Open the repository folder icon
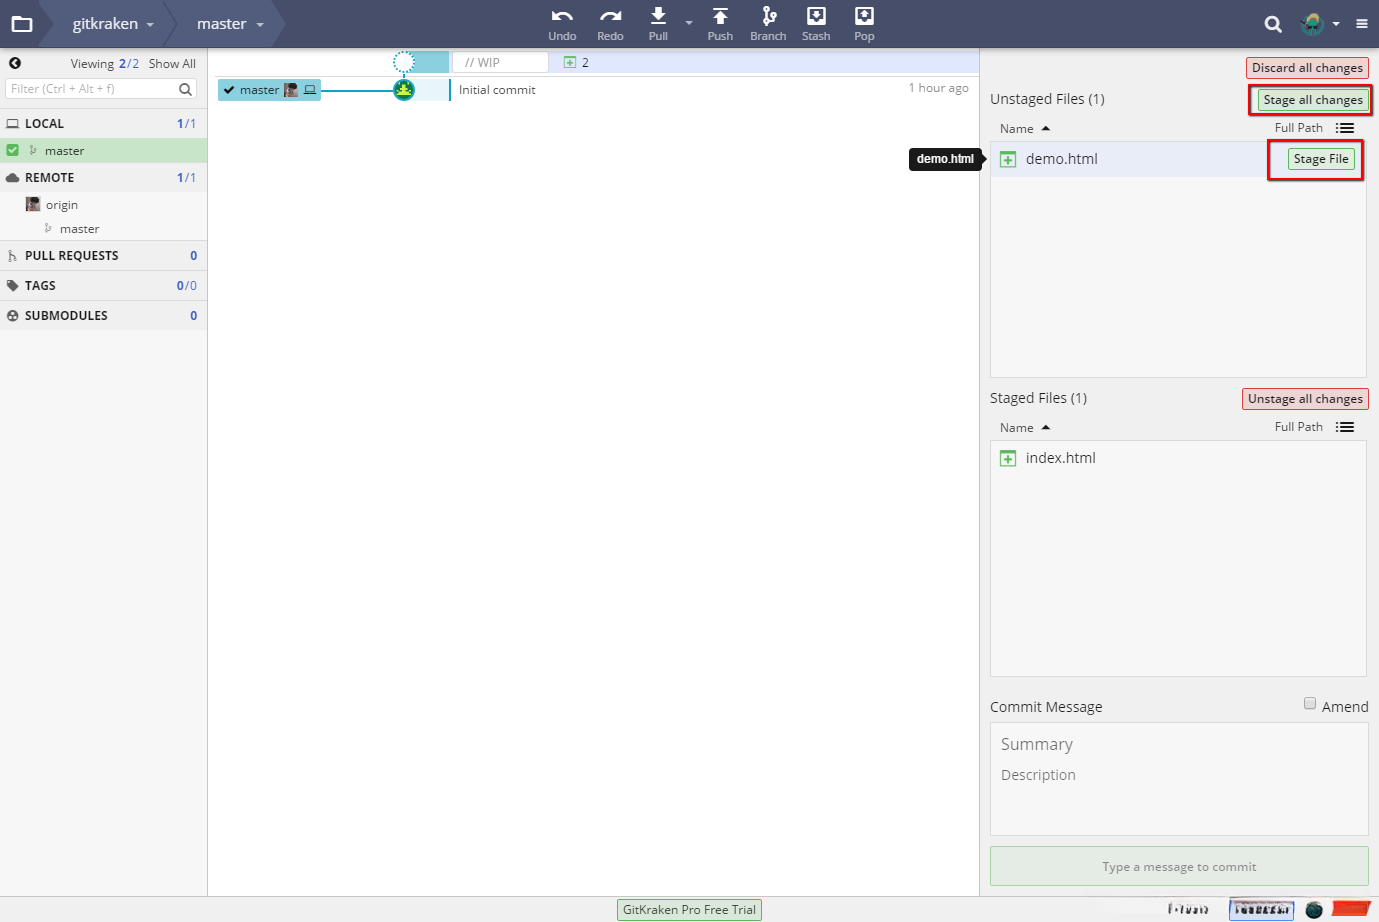Screen dimensions: 1379x922 (x=22, y=24)
